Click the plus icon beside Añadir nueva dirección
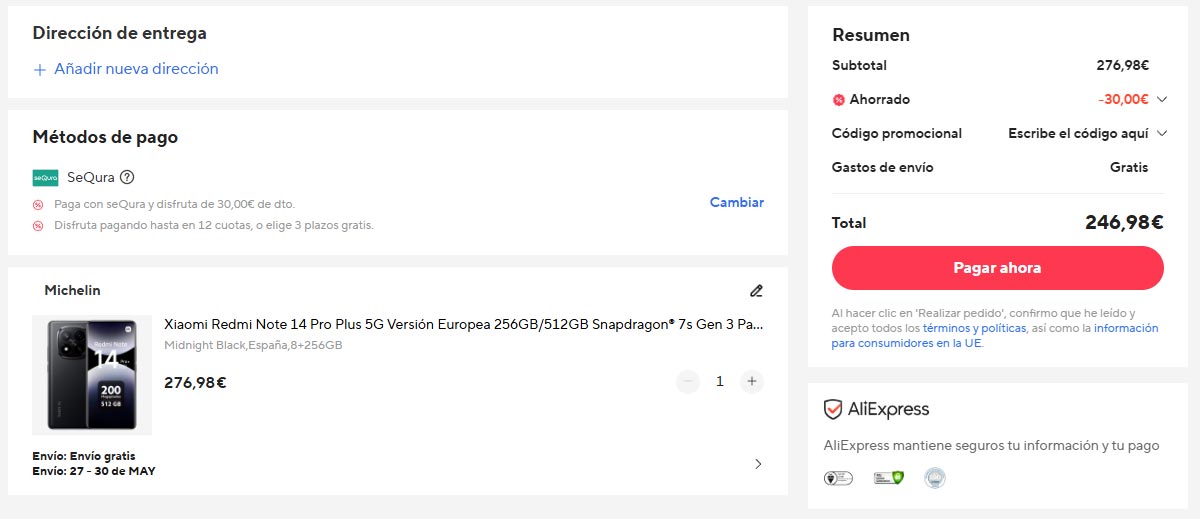Image resolution: width=1200 pixels, height=519 pixels. coord(40,70)
